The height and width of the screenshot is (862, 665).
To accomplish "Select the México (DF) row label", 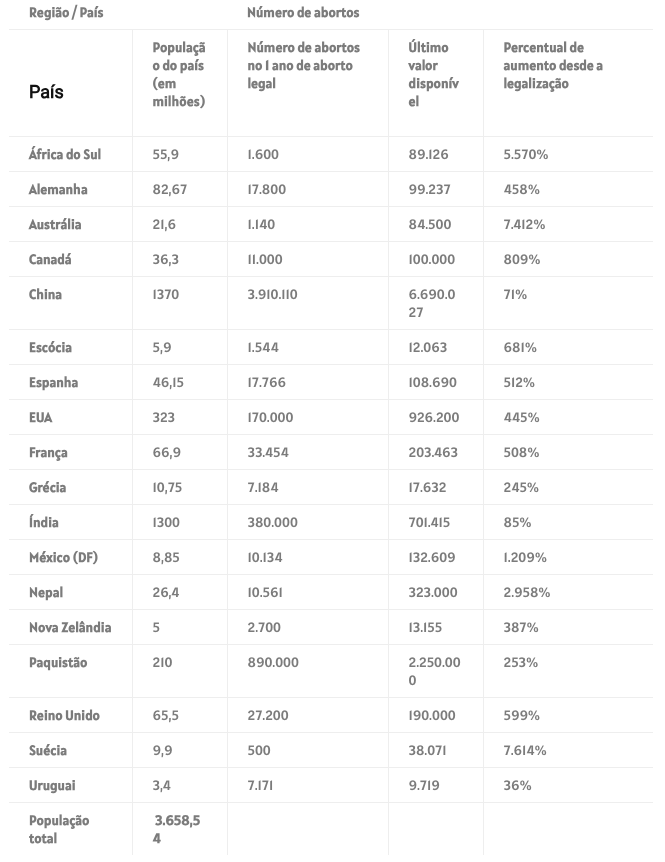I will pyautogui.click(x=63, y=557).
